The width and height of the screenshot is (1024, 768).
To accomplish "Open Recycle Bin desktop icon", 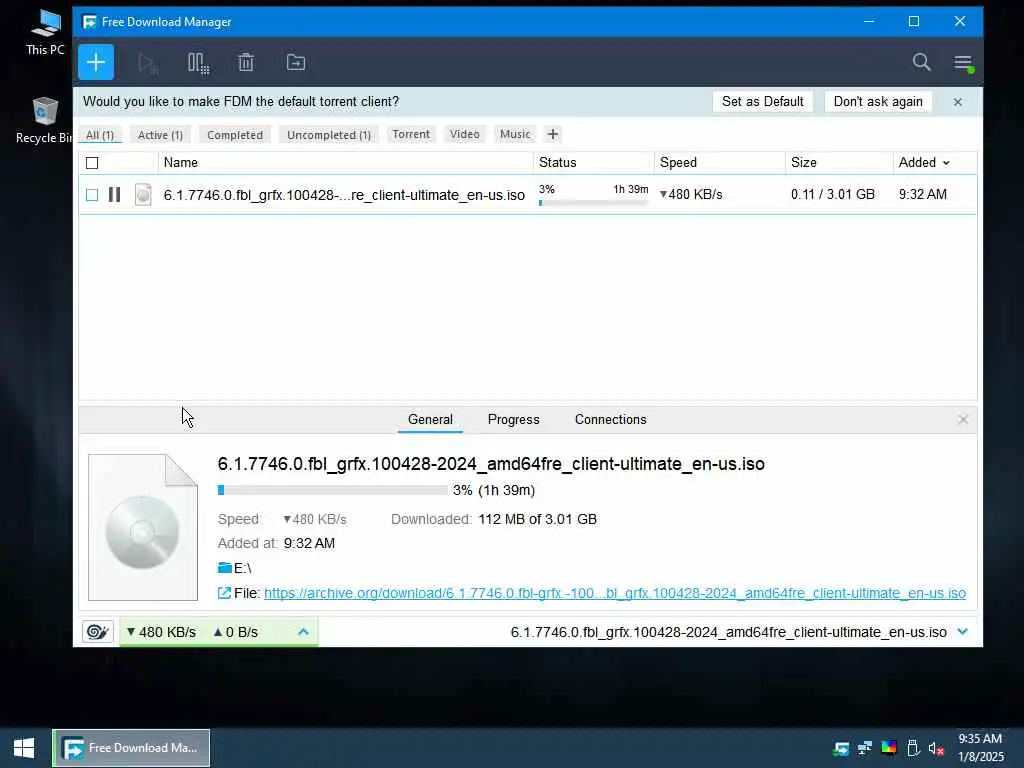I will 44,120.
